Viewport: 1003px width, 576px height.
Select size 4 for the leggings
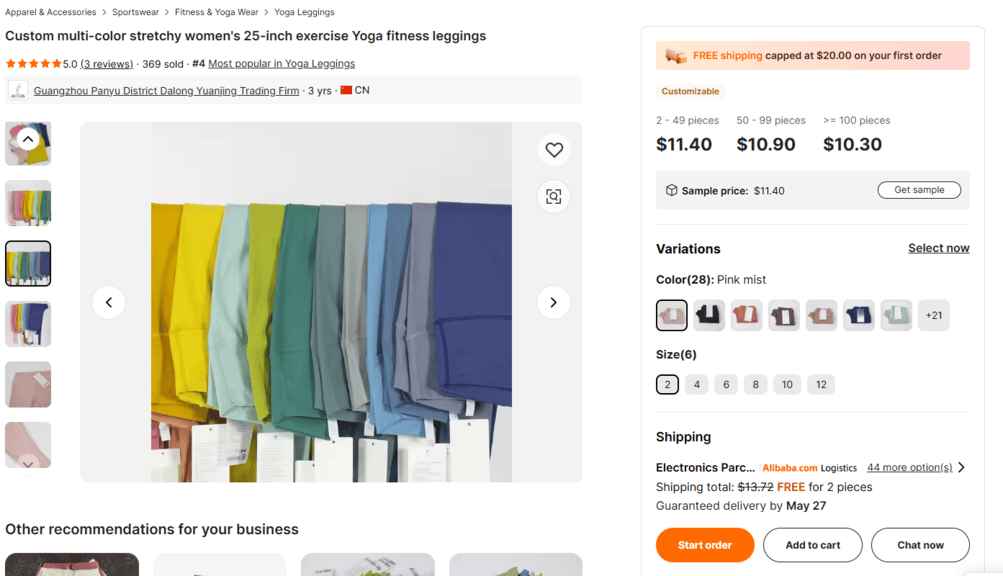(x=696, y=384)
